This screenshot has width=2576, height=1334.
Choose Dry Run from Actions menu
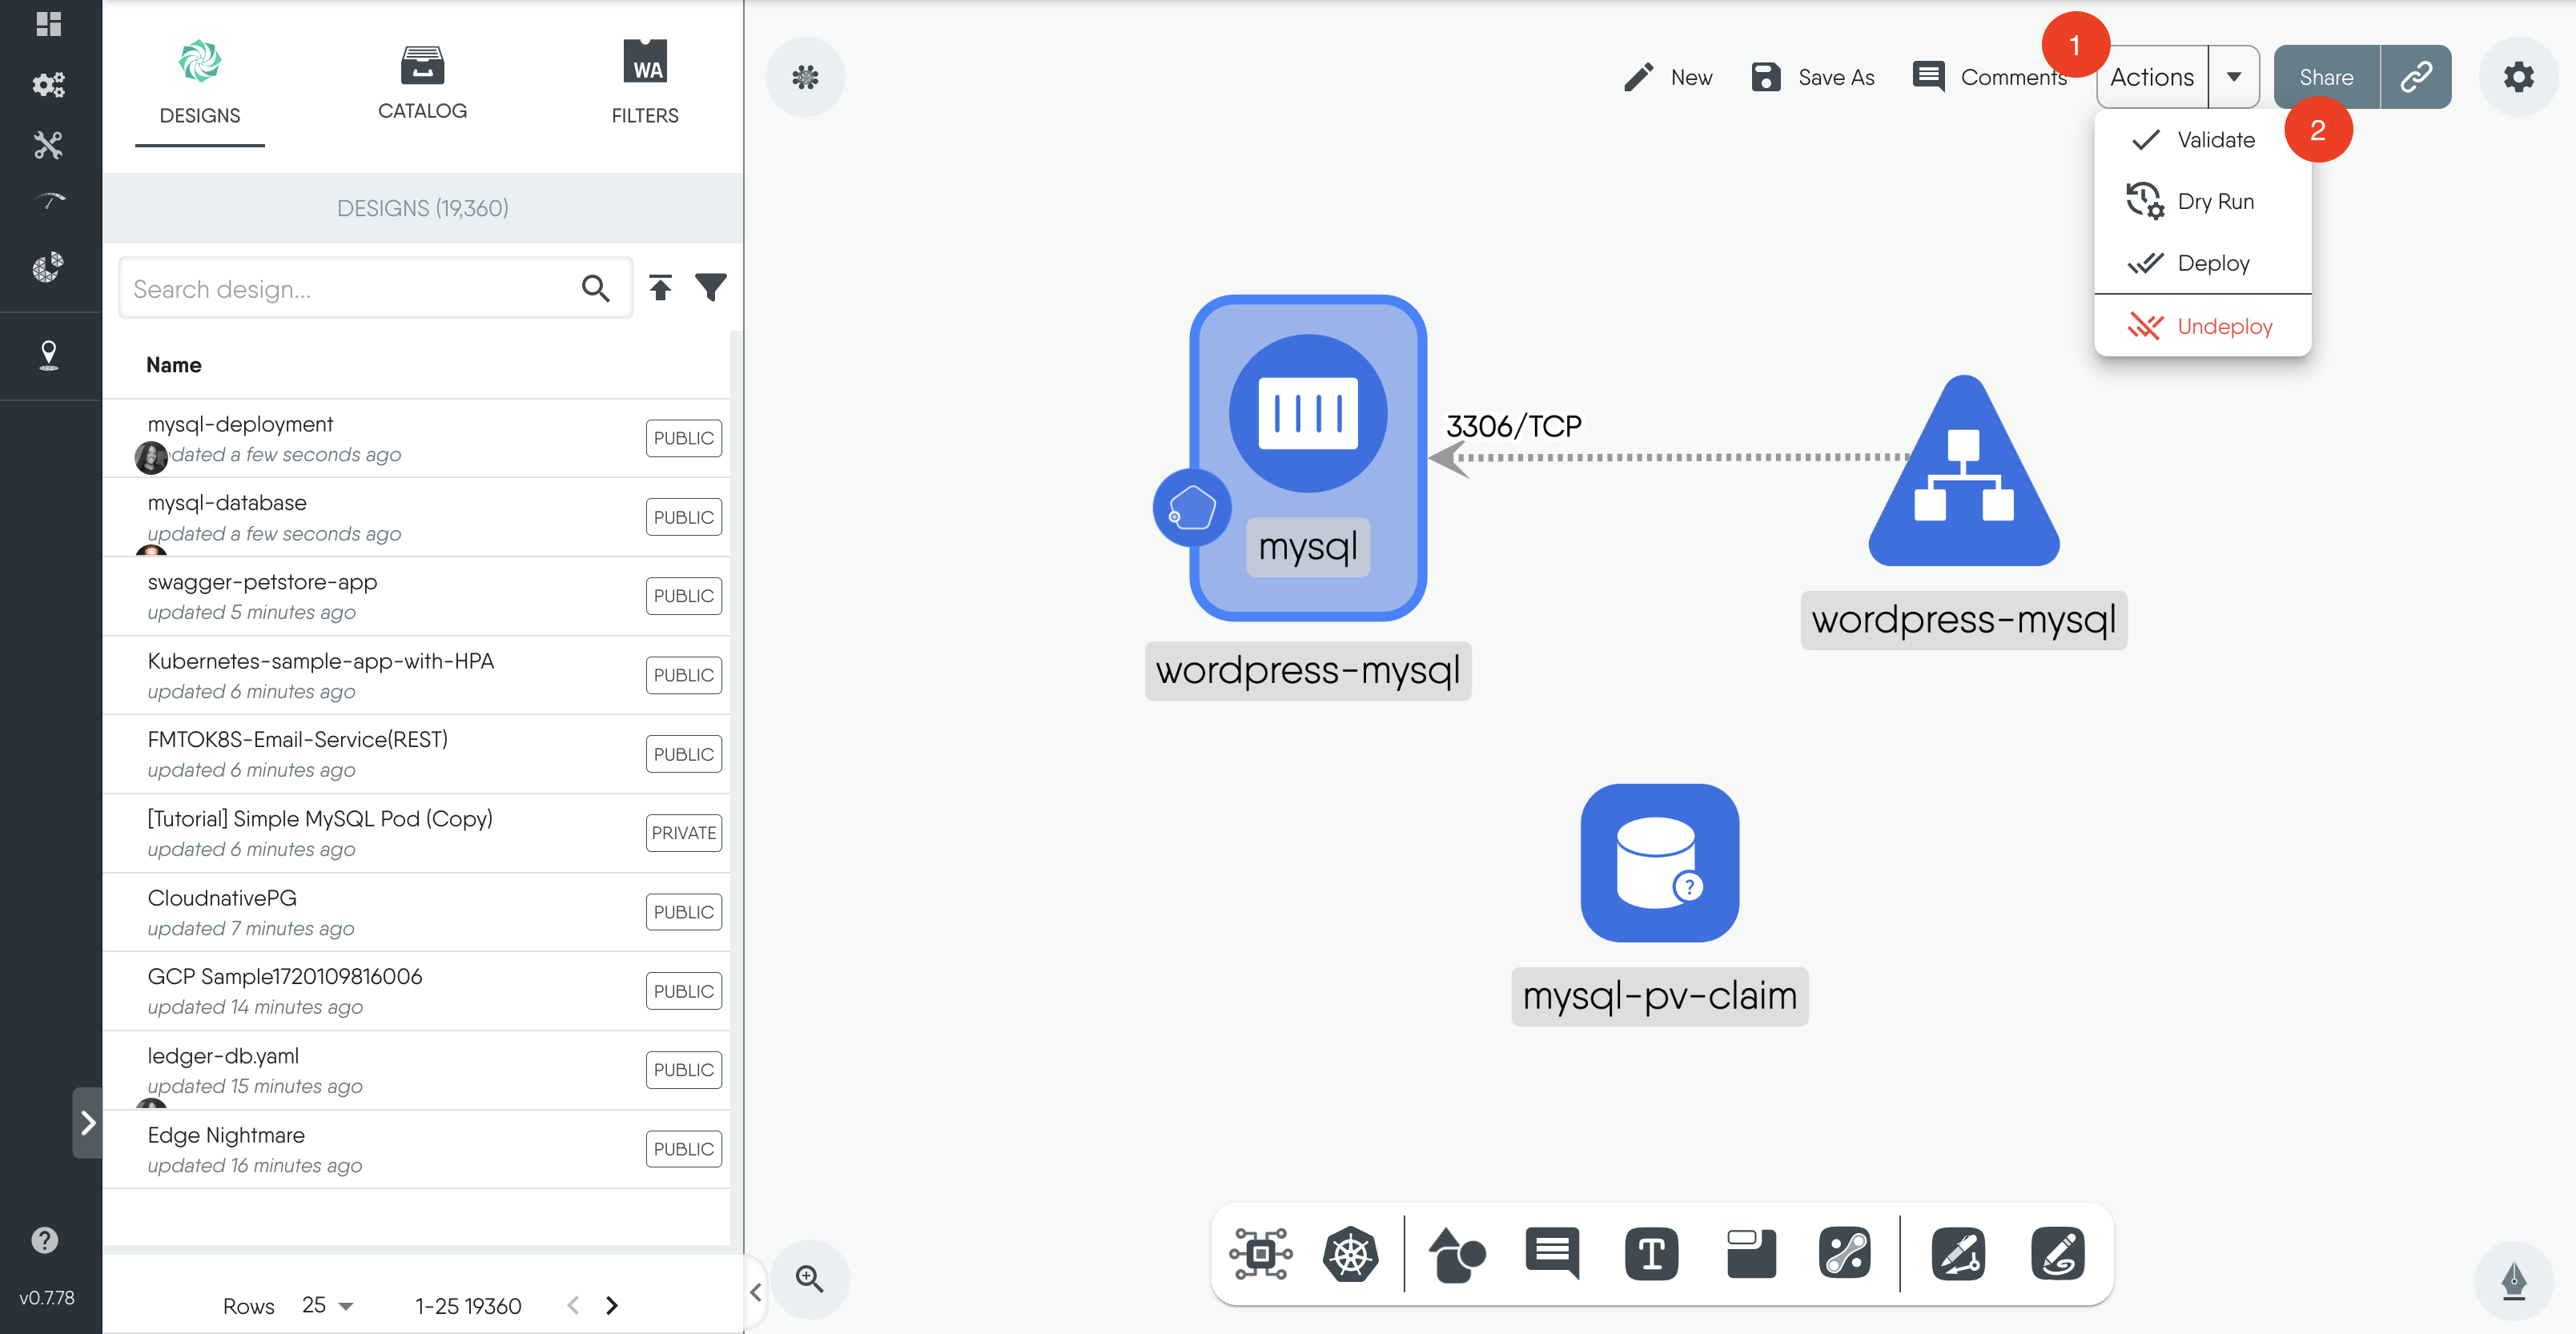(x=2215, y=202)
